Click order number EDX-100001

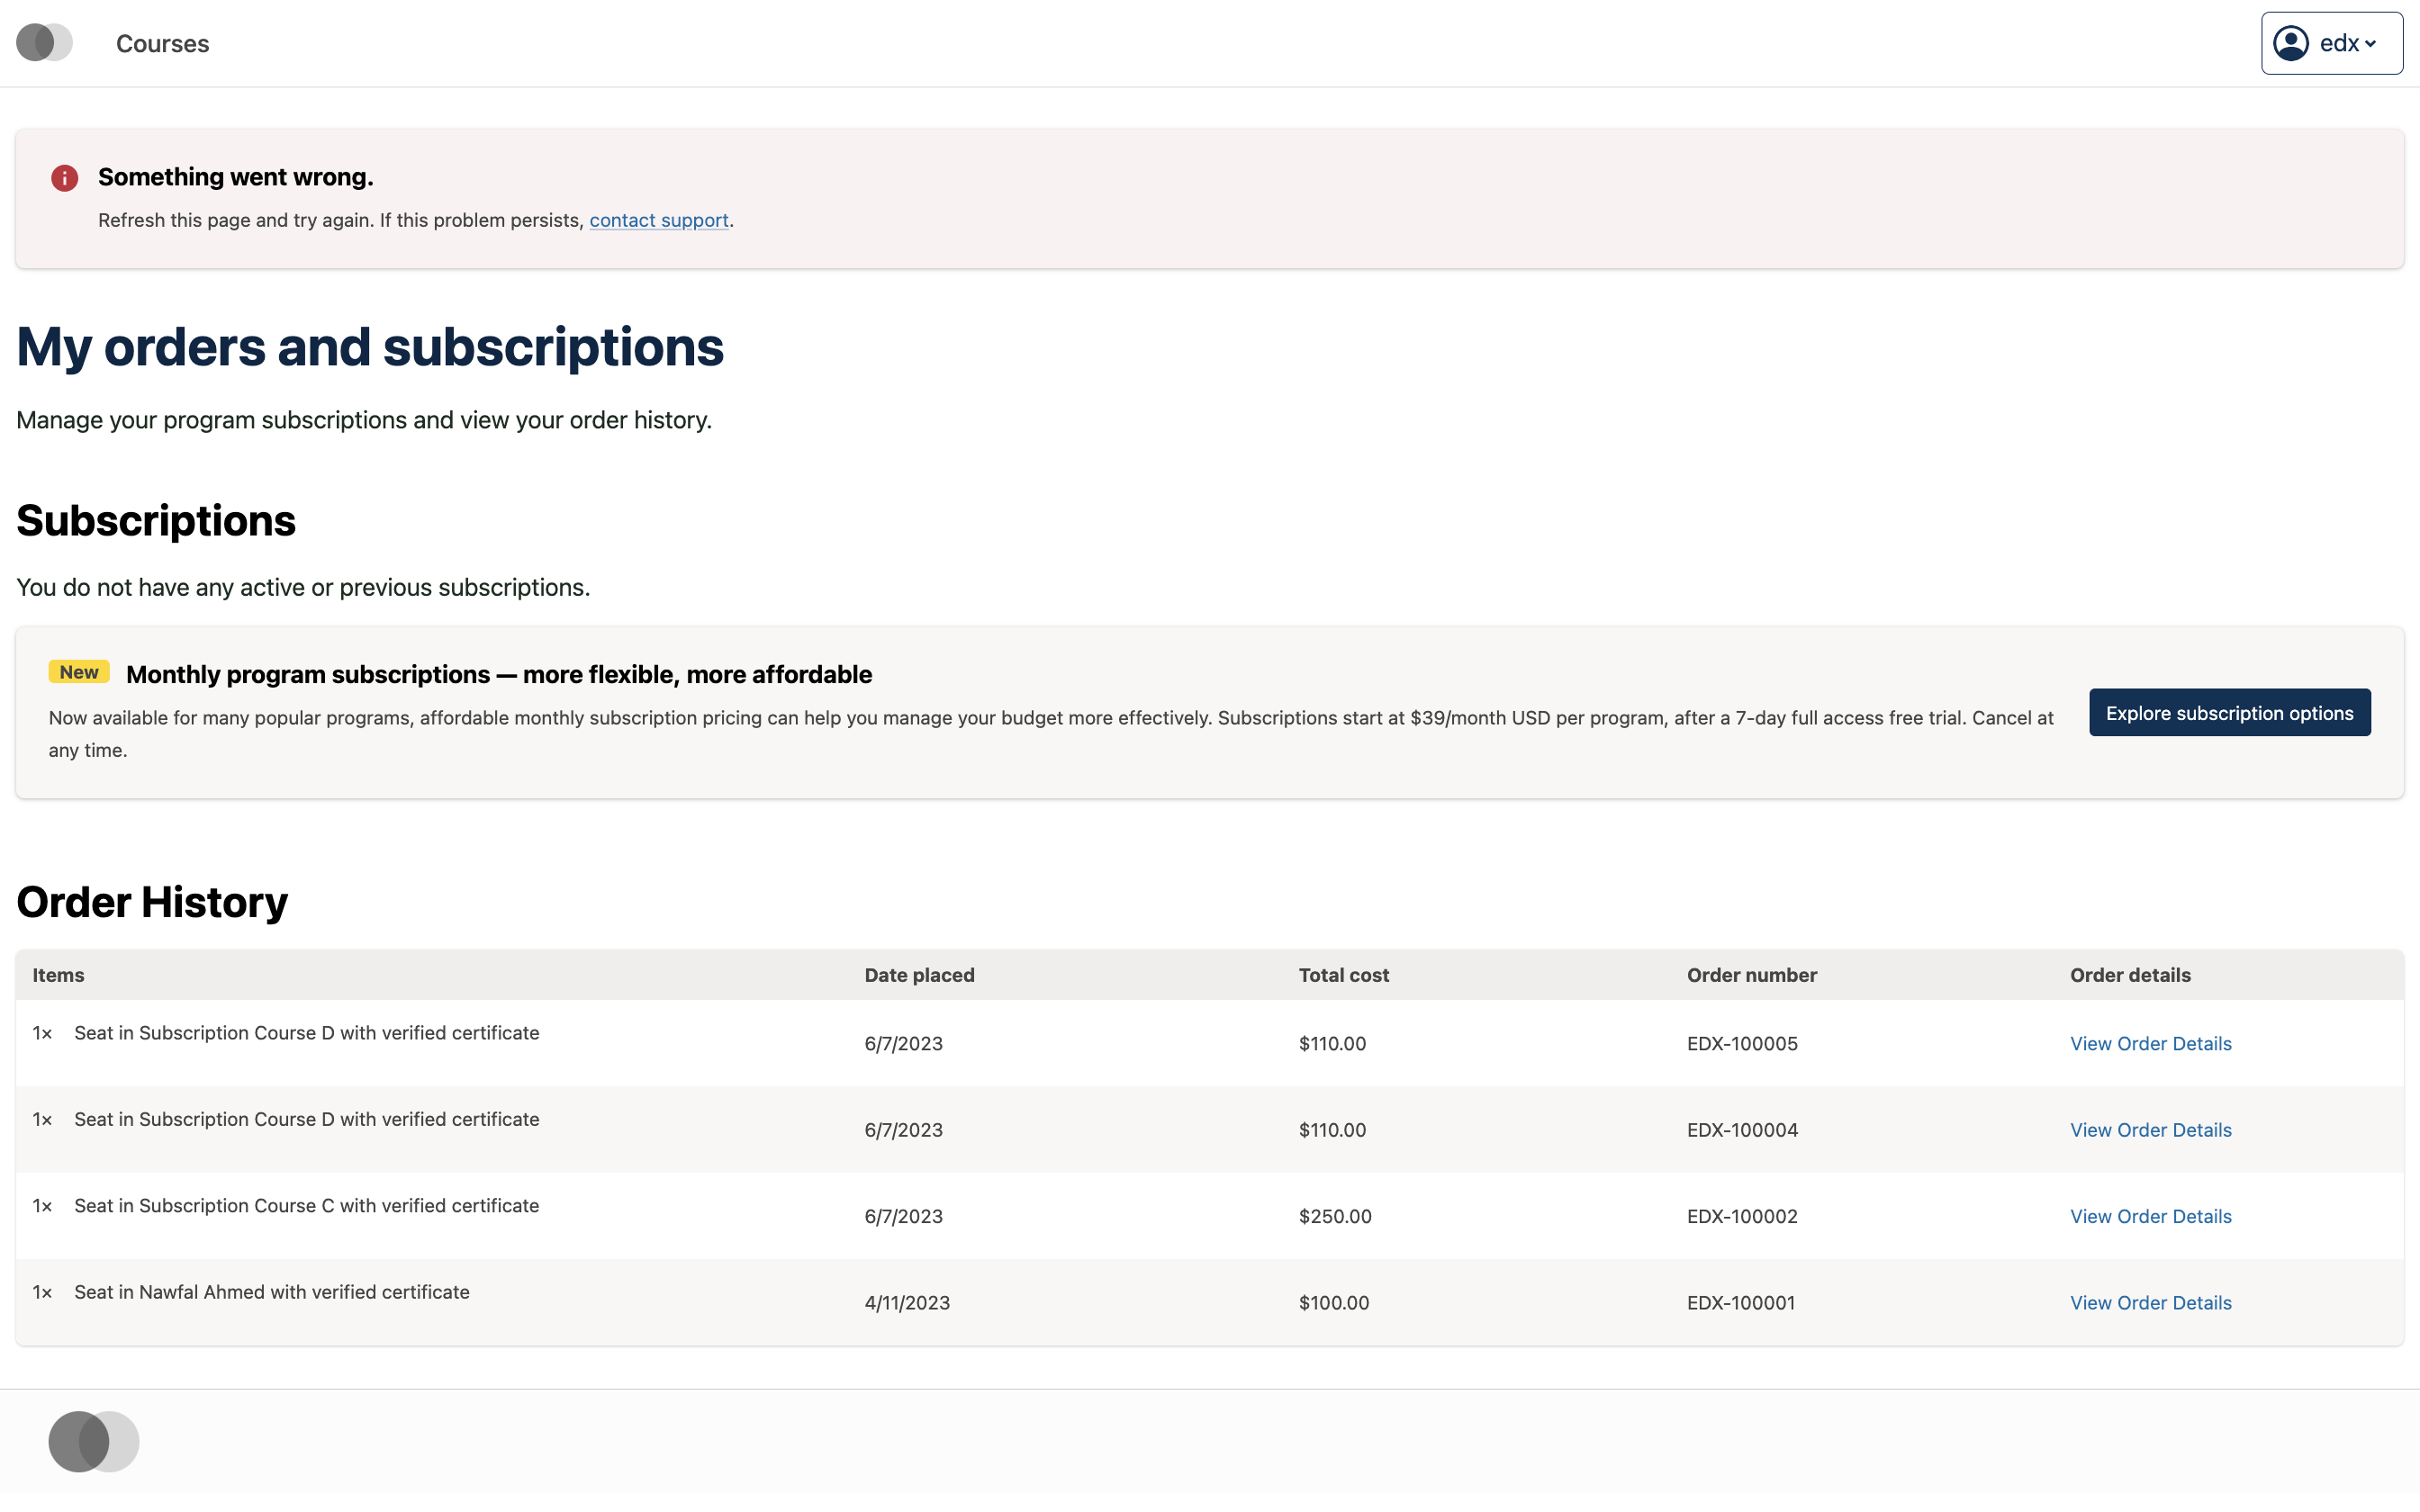pos(1741,1303)
